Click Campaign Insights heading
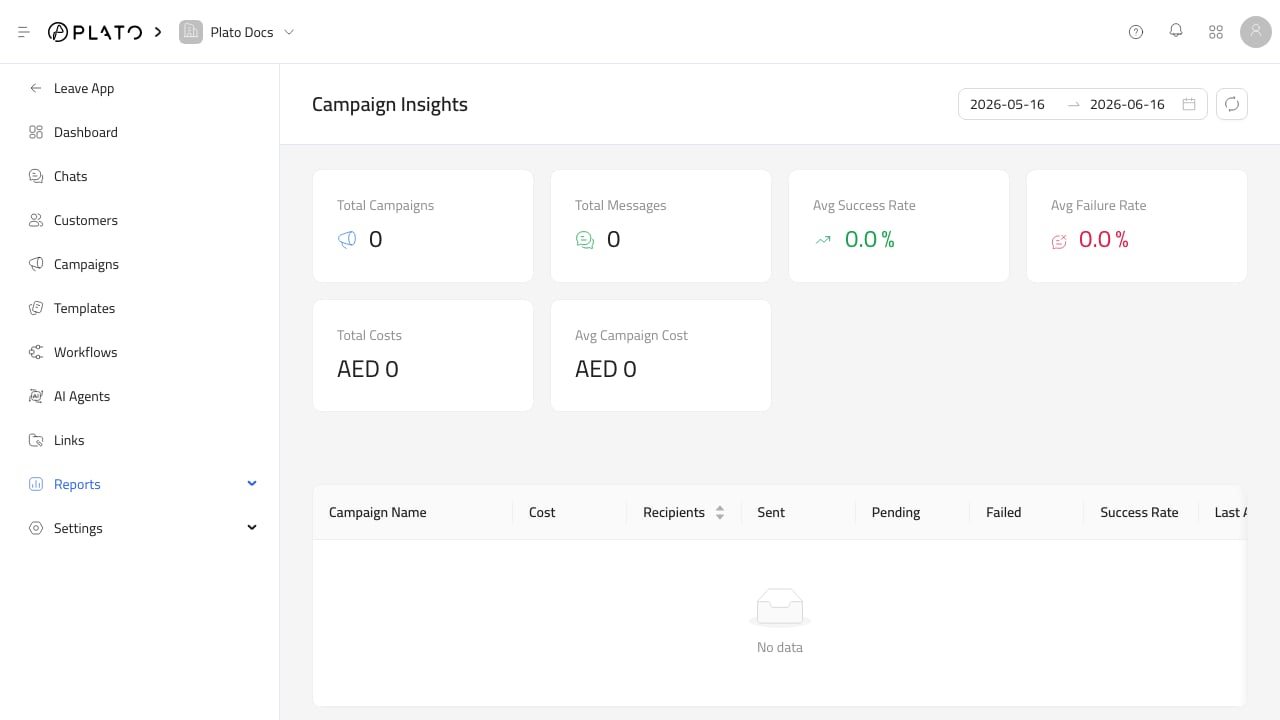Image resolution: width=1280 pixels, height=720 pixels. tap(390, 104)
